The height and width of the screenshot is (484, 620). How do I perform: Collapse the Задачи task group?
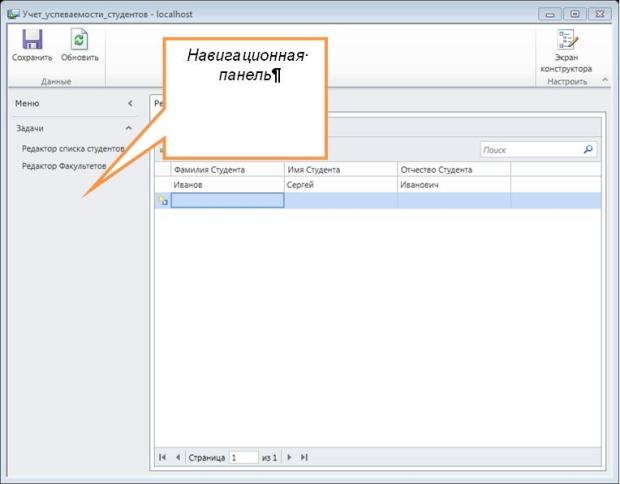(129, 128)
